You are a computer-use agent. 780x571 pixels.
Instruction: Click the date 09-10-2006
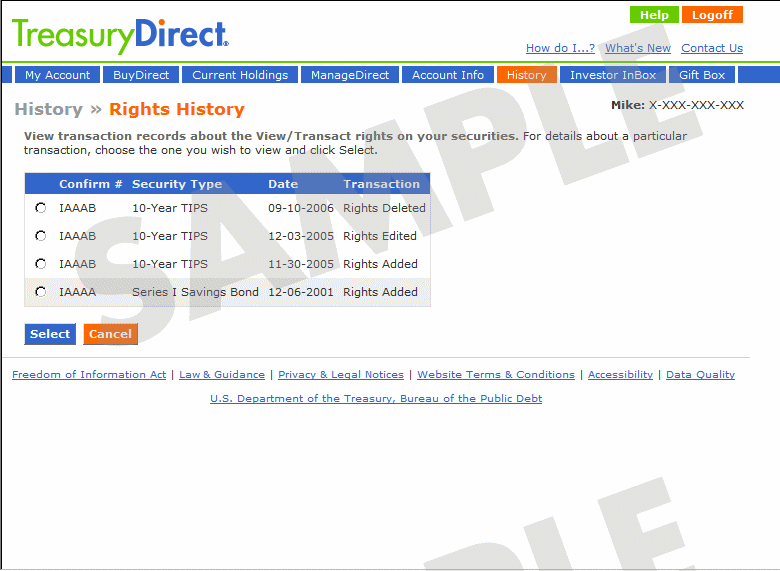coord(301,208)
